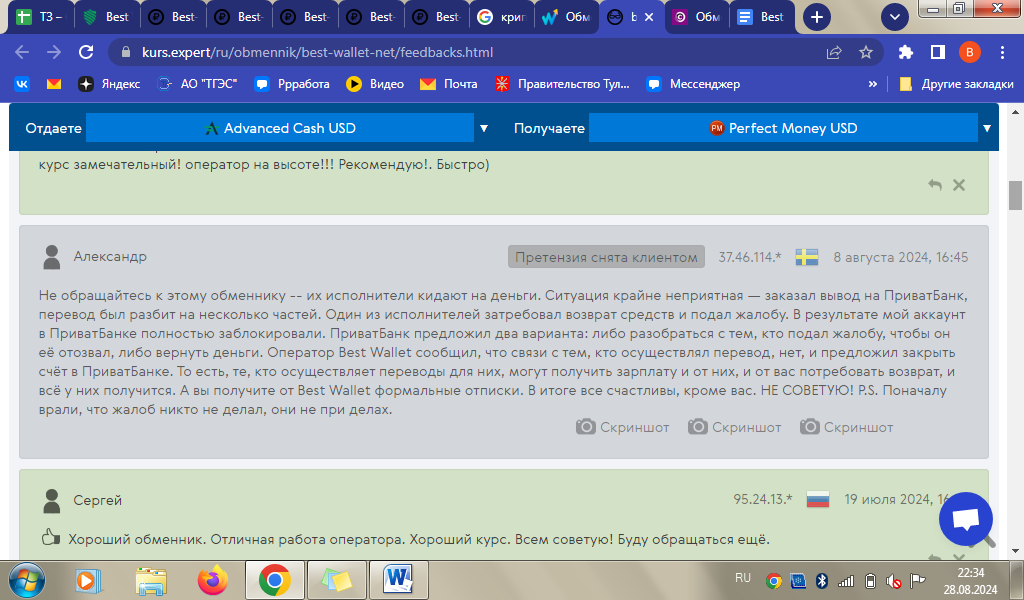The image size is (1024, 600).
Task: Switch to the Google криг tab
Action: (502, 17)
